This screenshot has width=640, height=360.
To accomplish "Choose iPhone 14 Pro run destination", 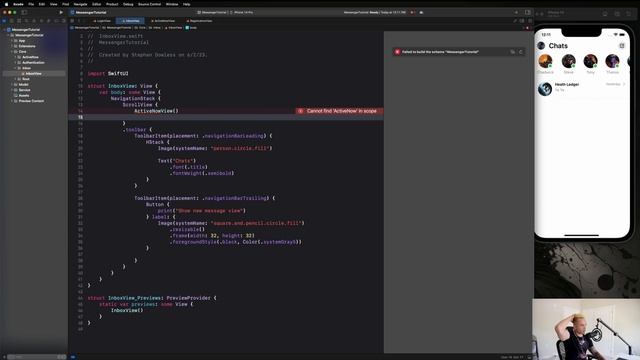I will 242,12.
